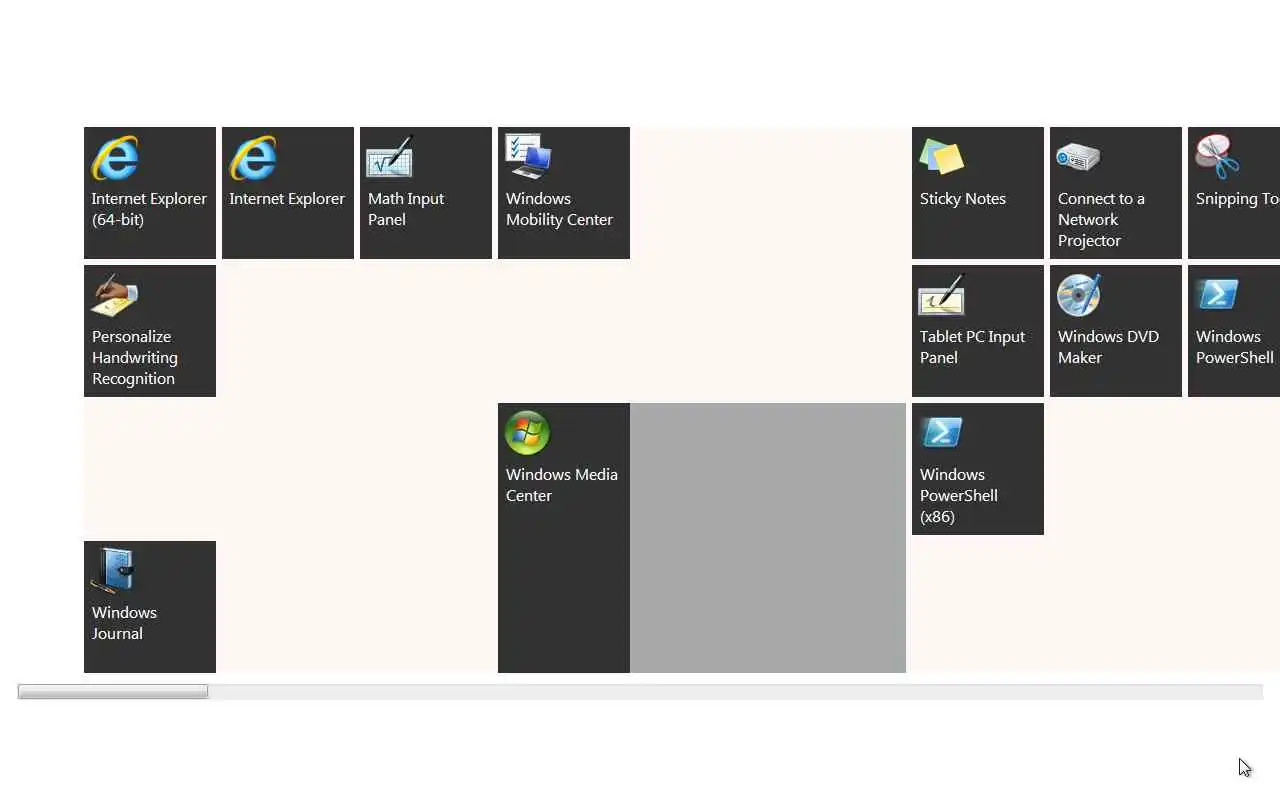
Task: Click the "Windows DVD Maker" label text
Action: [1108, 347]
